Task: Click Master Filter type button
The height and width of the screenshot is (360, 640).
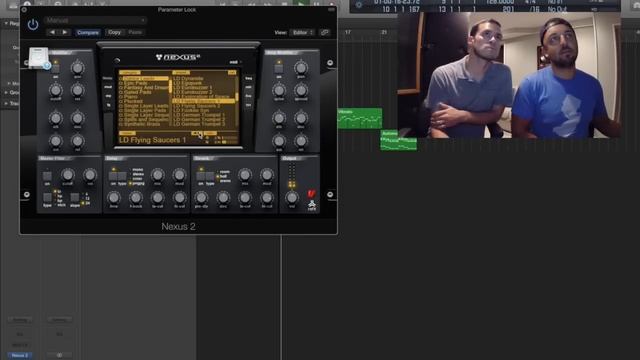Action: pyautogui.click(x=47, y=198)
